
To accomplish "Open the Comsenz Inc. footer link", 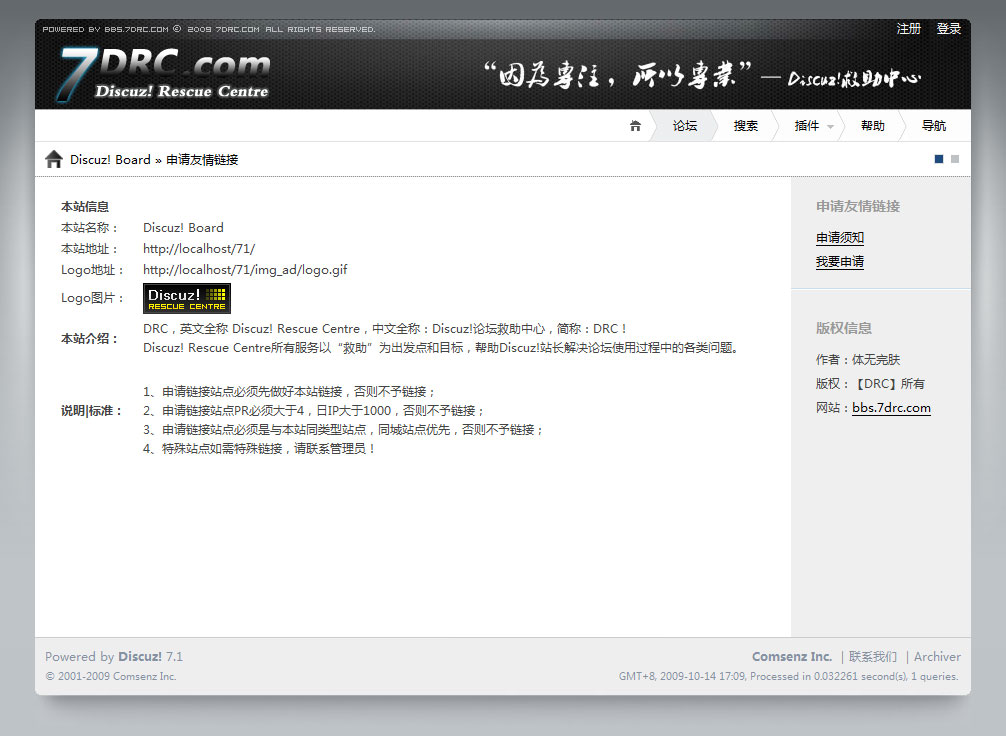I will tap(792, 656).
